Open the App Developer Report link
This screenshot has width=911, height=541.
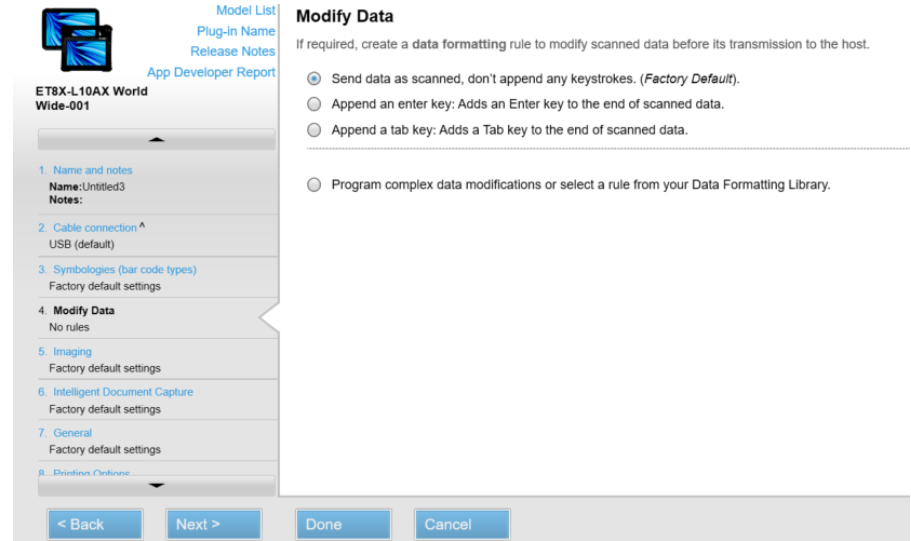coord(211,72)
